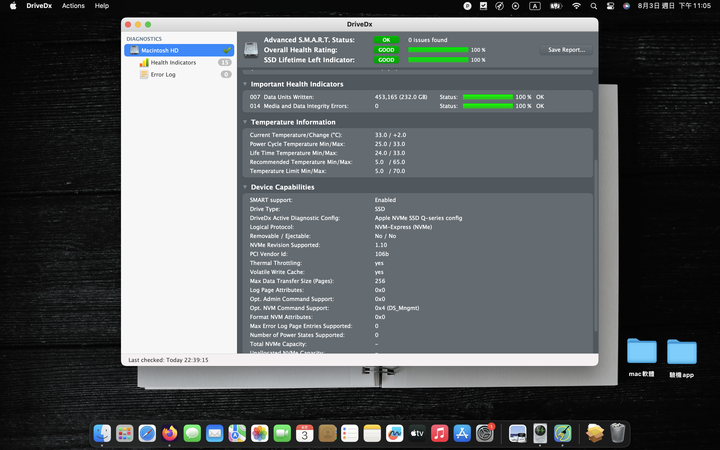Open the Apple menu

(13, 6)
